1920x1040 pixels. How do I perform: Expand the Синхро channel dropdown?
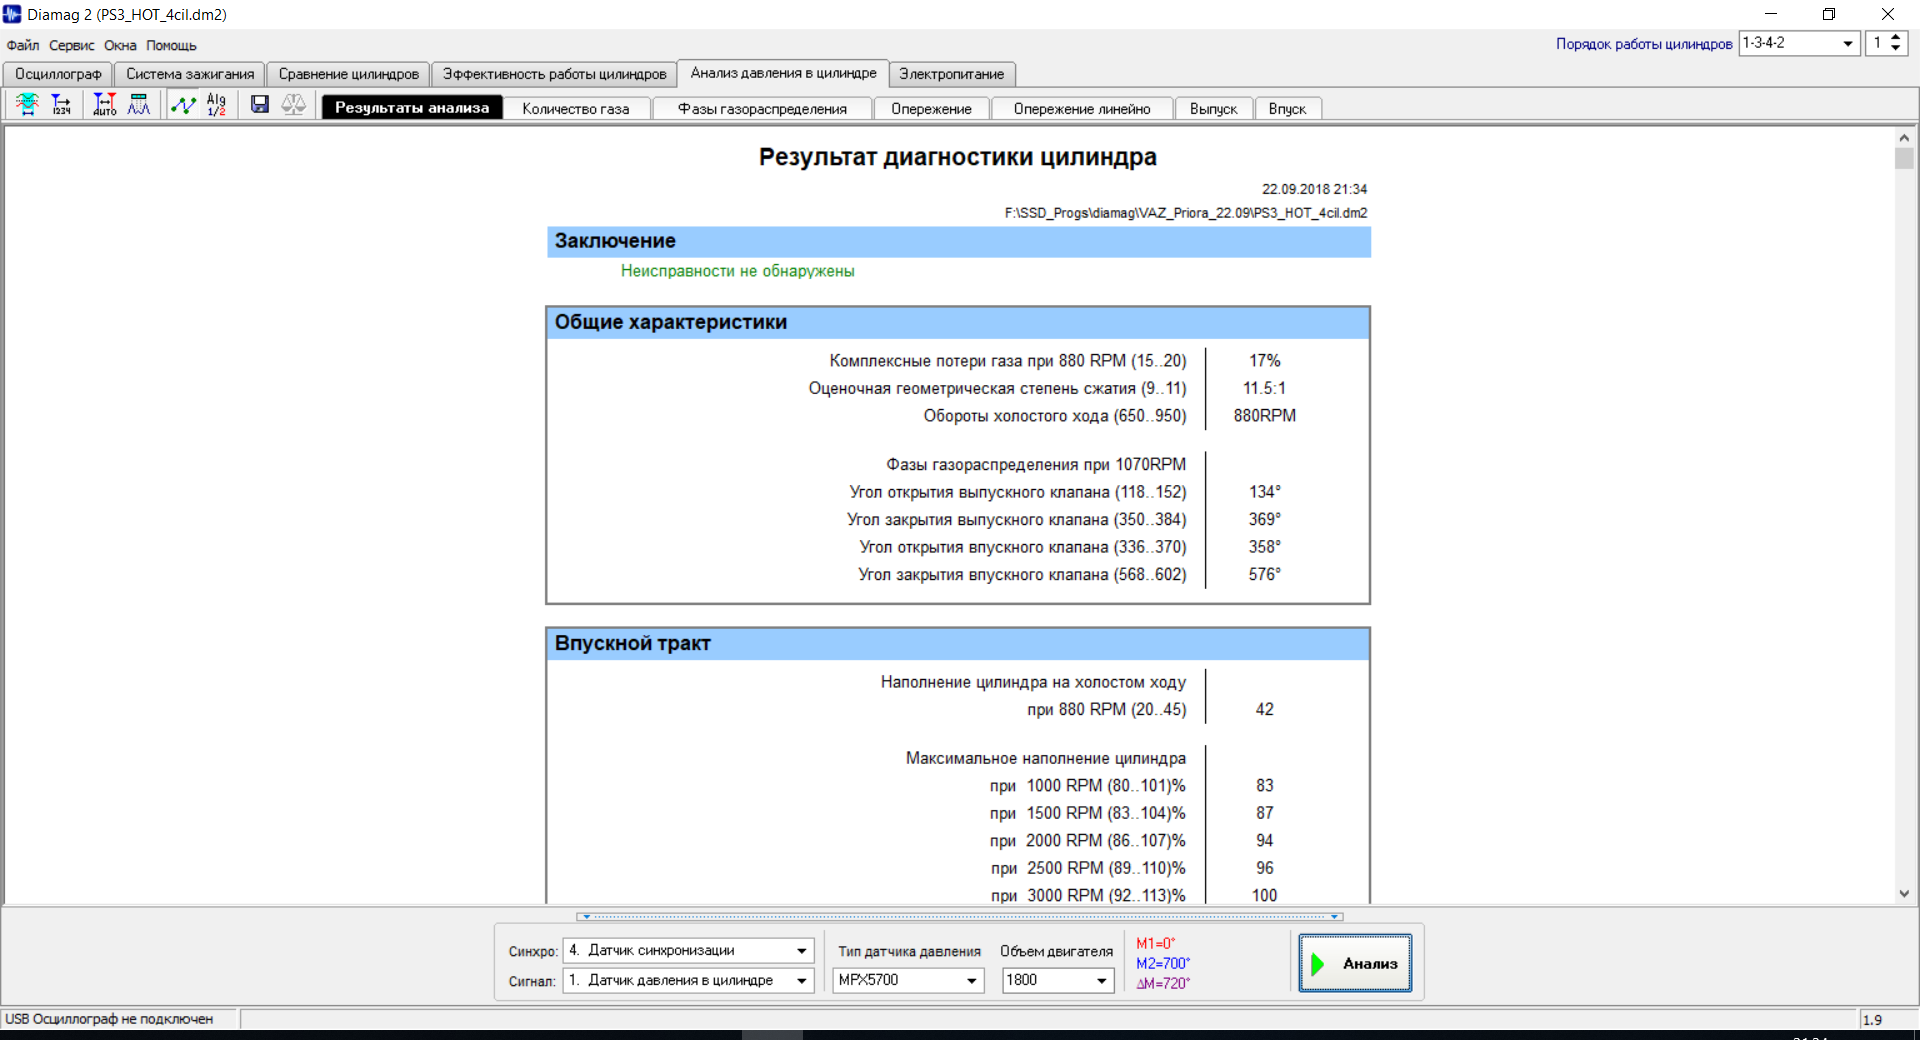coord(801,951)
